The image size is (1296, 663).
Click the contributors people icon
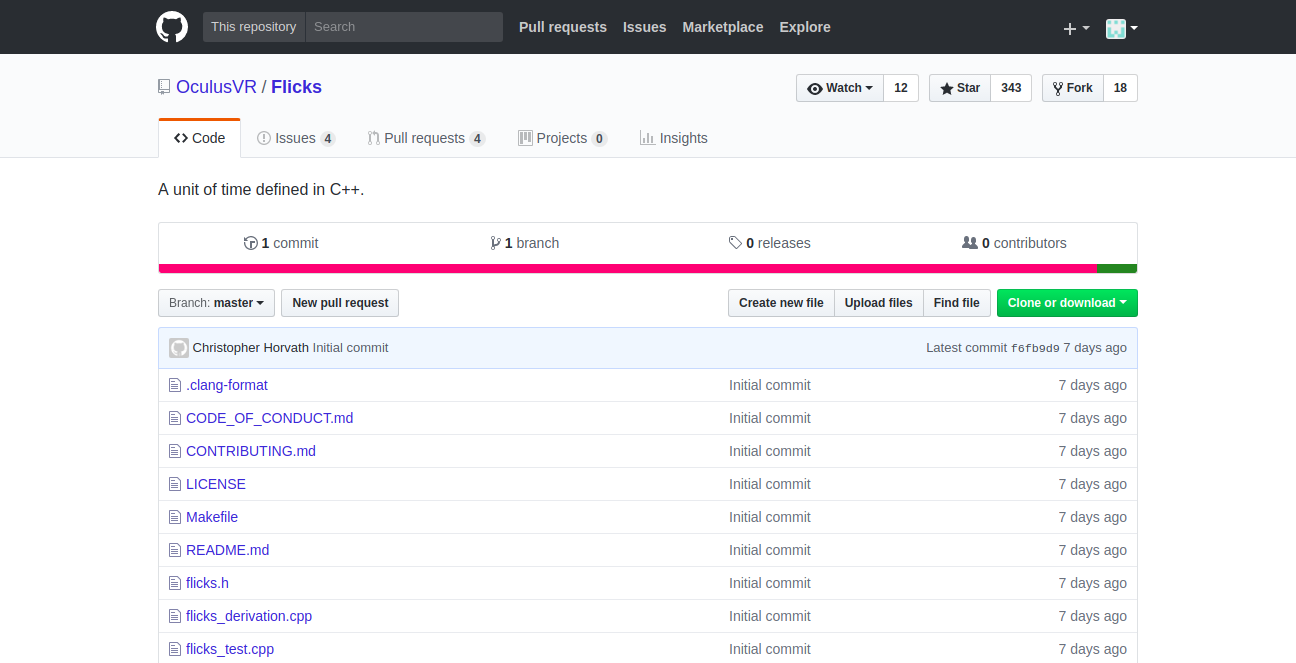click(969, 243)
